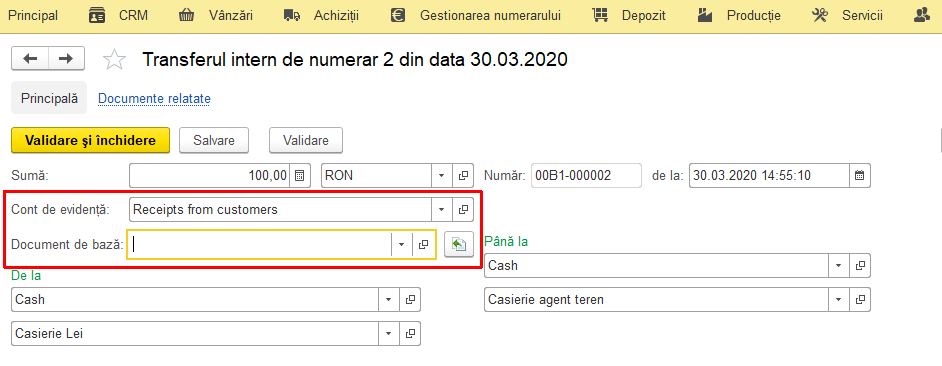The image size is (942, 366).
Task: Click the Receipts from customers field
Action: click(x=281, y=210)
